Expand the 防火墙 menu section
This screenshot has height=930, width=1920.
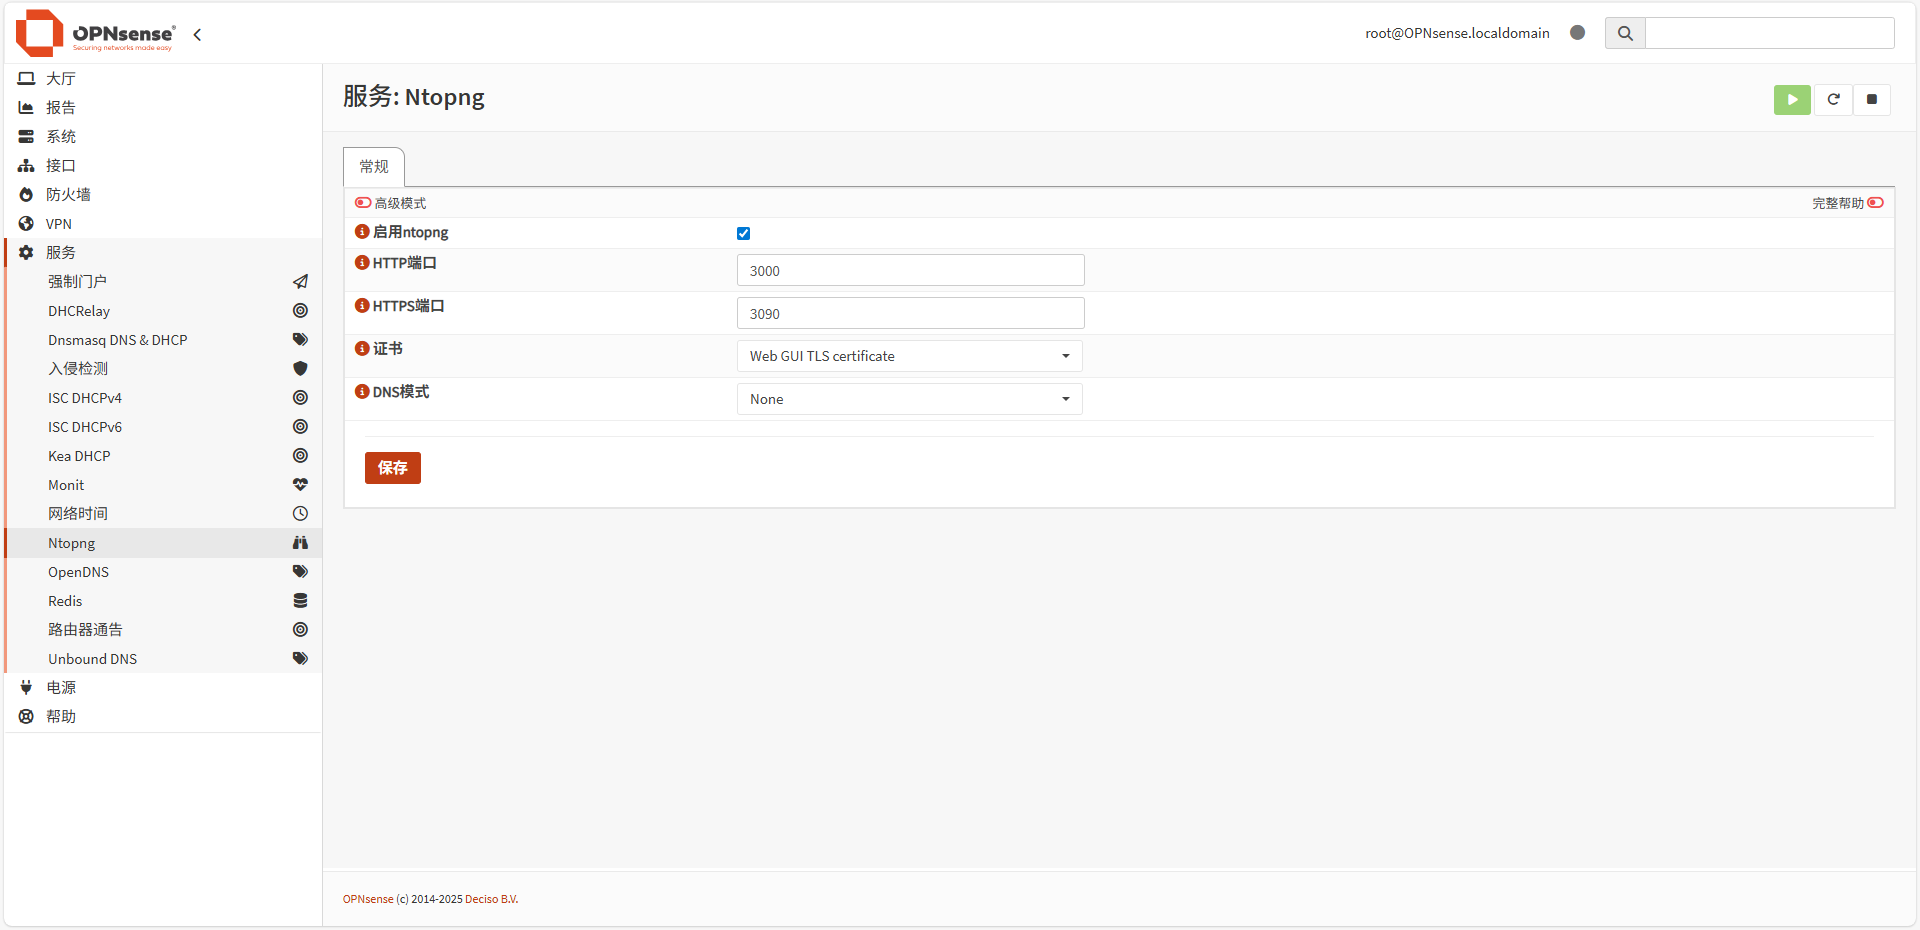pyautogui.click(x=68, y=195)
